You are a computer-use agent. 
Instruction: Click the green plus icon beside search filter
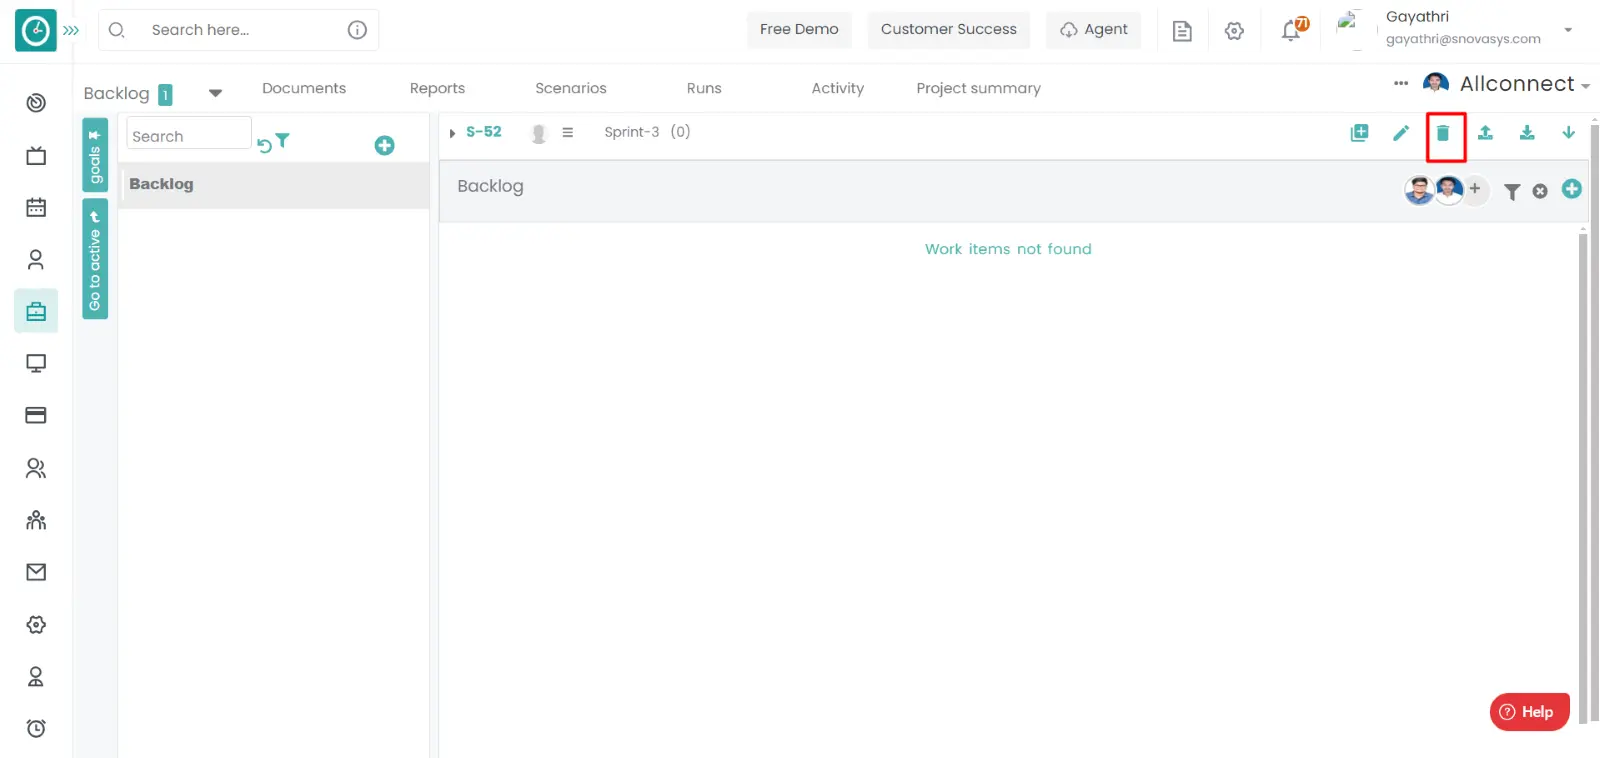point(384,146)
